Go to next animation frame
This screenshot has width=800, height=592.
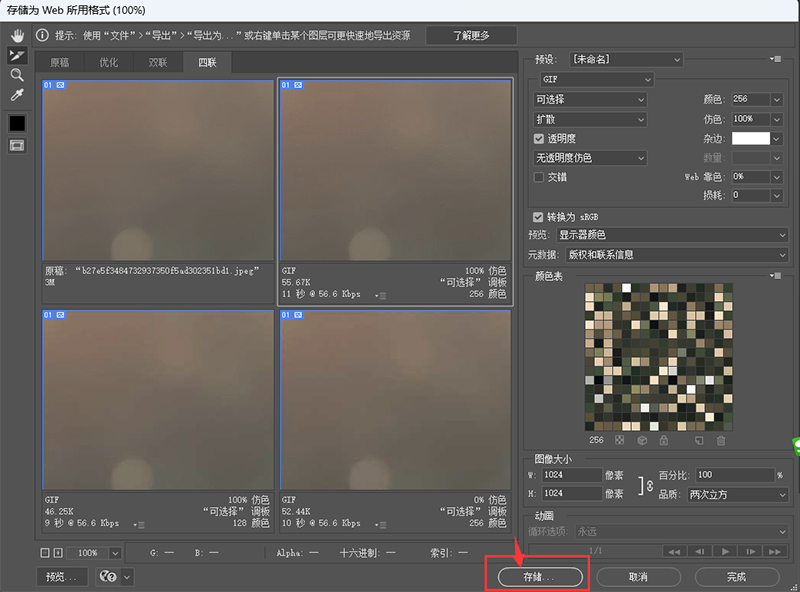pos(751,551)
